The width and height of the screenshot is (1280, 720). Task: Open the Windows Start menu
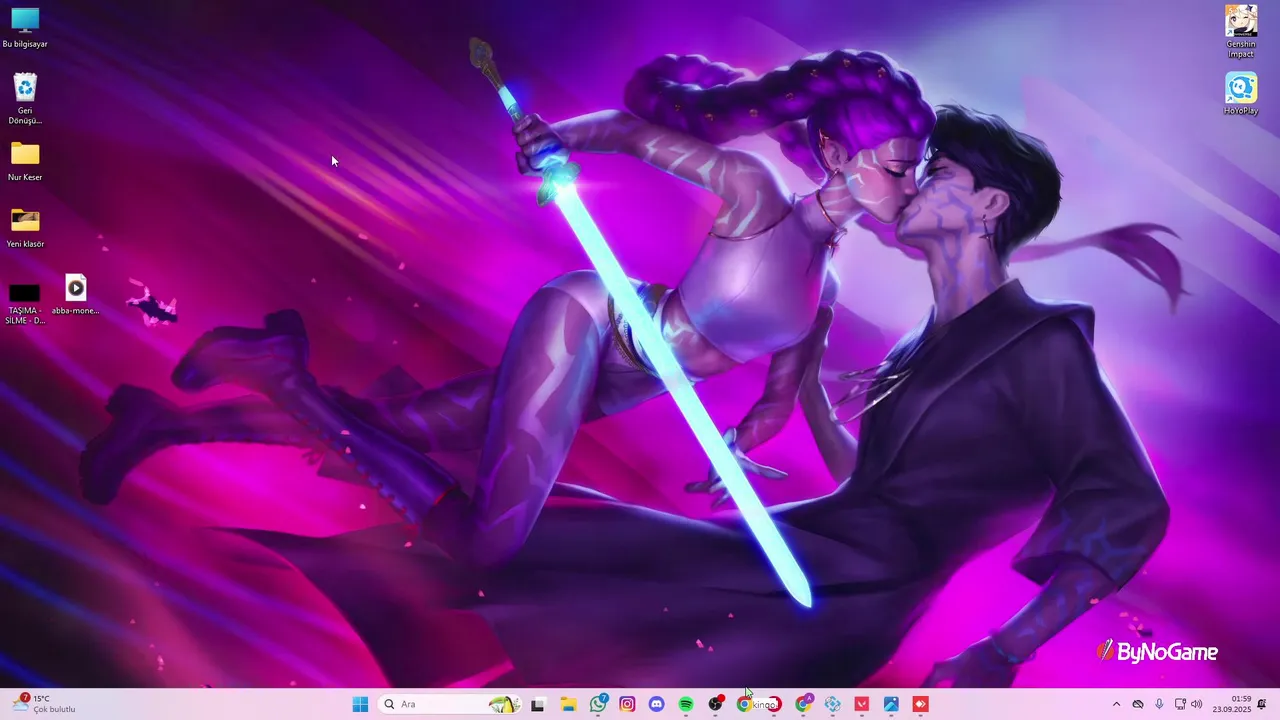pos(360,704)
